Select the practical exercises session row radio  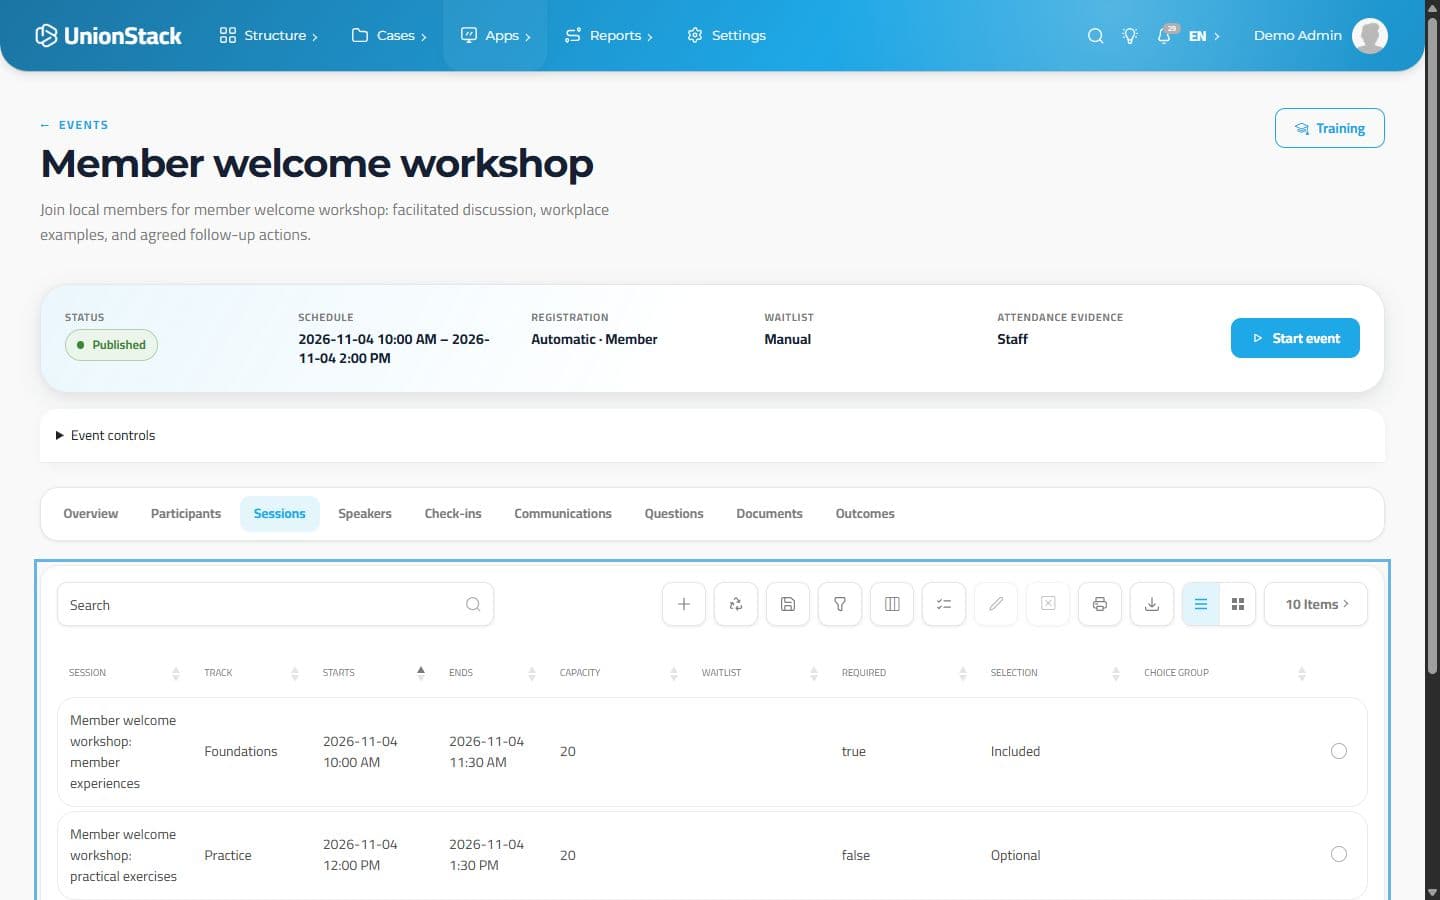tap(1339, 854)
